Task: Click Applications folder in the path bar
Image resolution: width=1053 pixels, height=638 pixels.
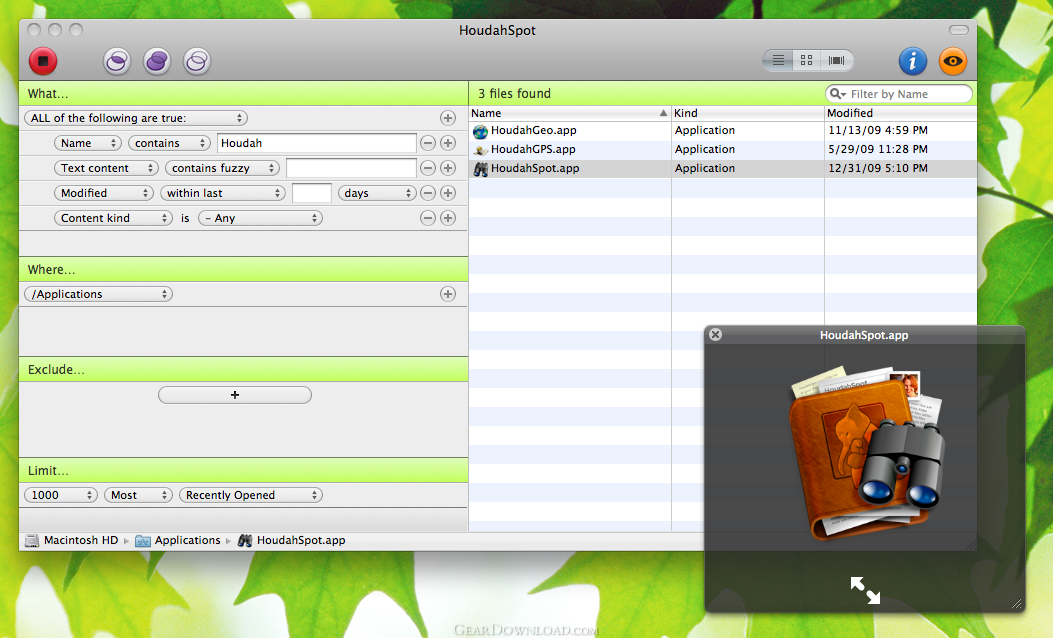Action: pyautogui.click(x=178, y=540)
